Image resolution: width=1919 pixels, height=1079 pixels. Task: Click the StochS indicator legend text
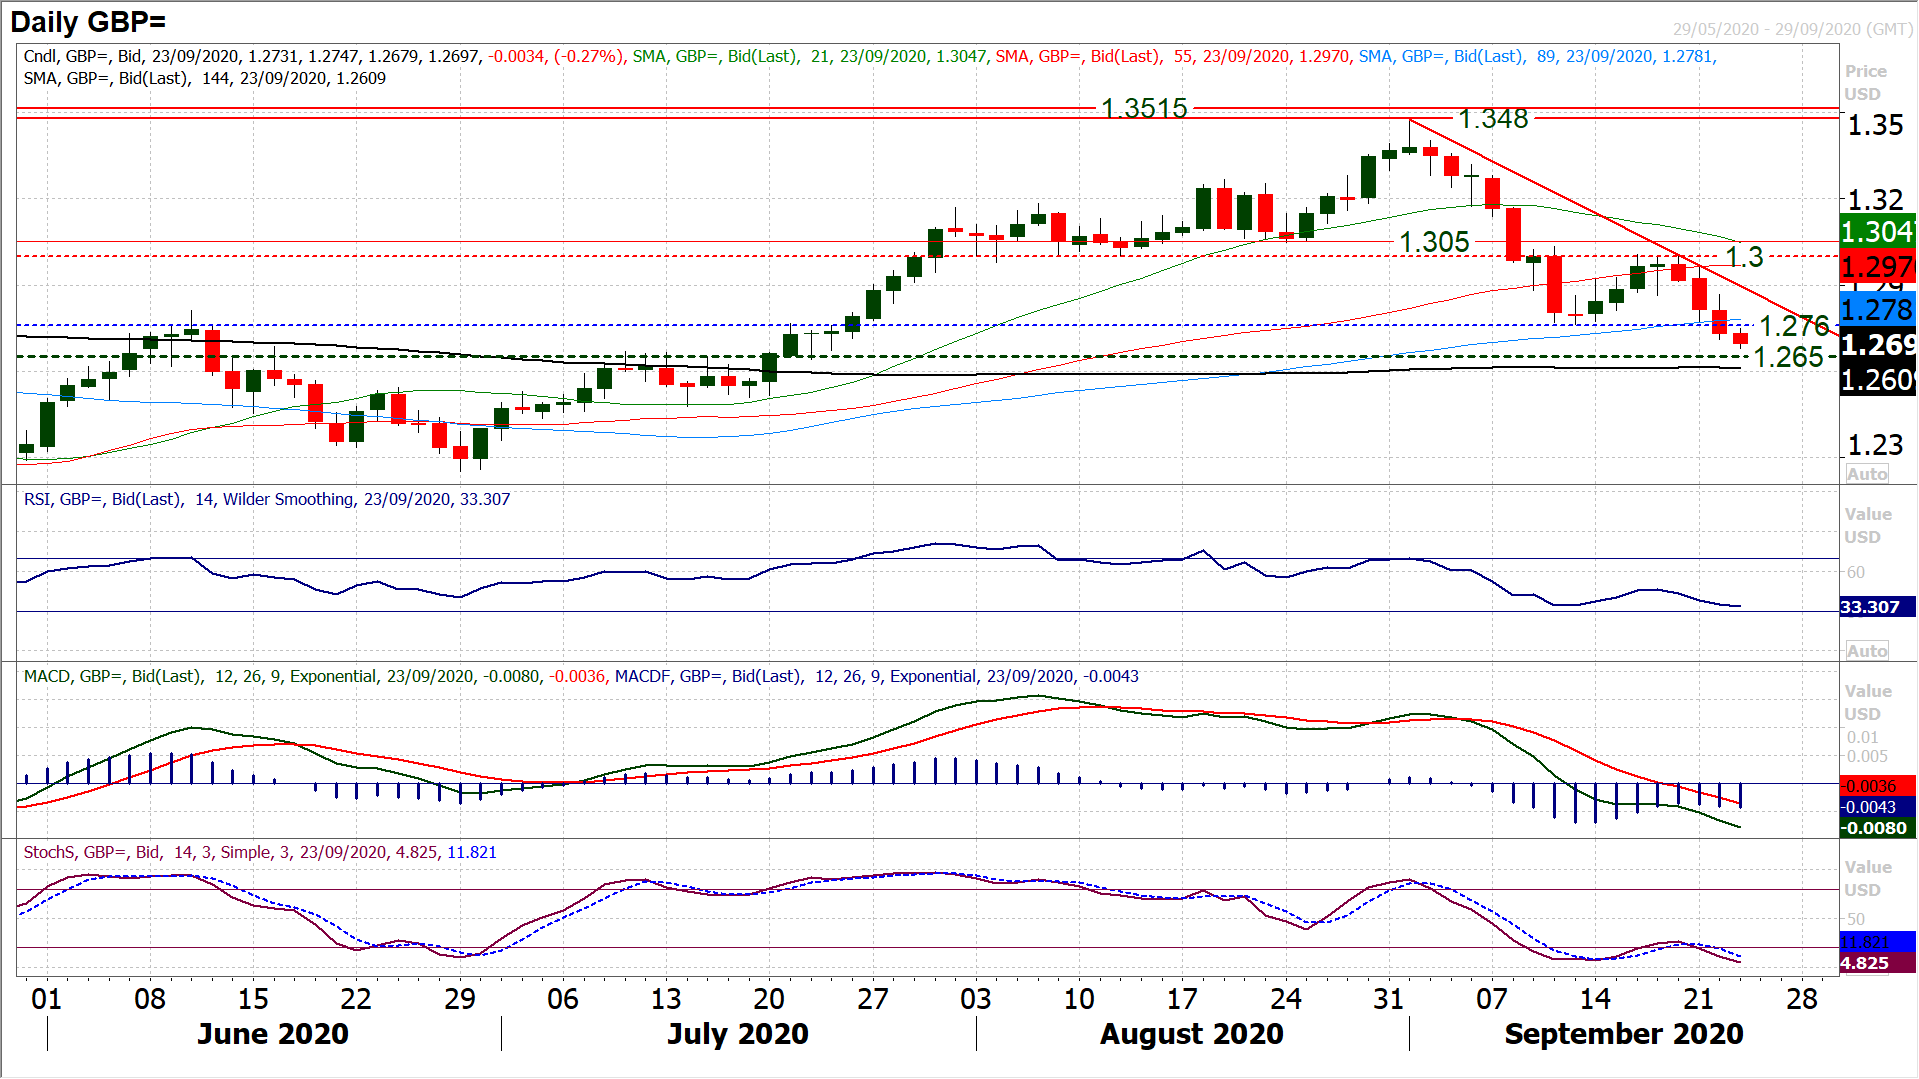260,852
